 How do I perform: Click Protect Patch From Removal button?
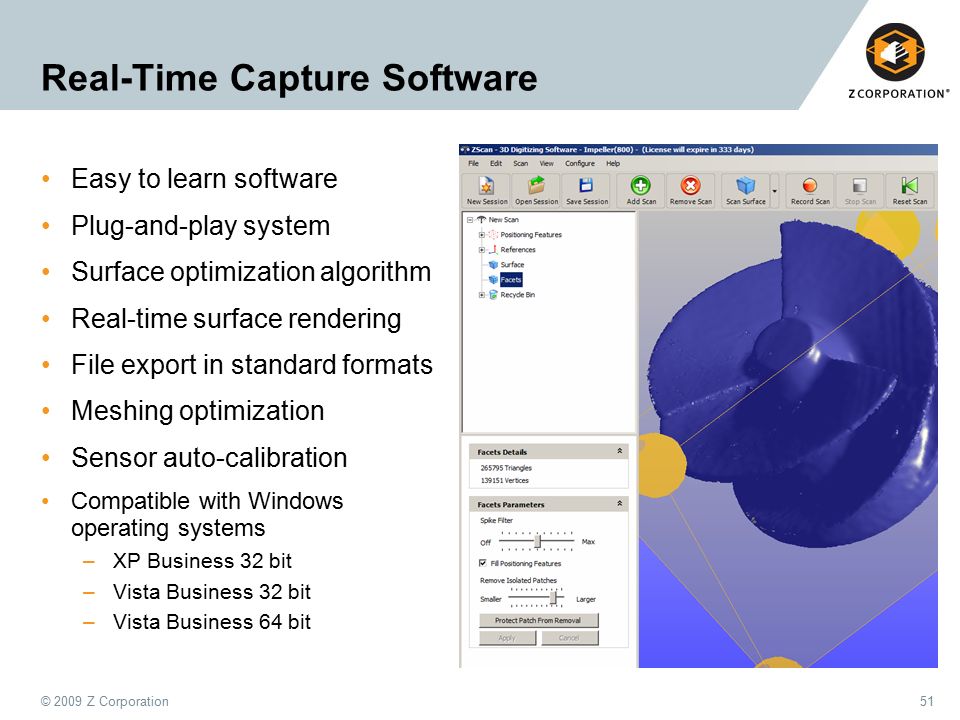pyautogui.click(x=538, y=620)
